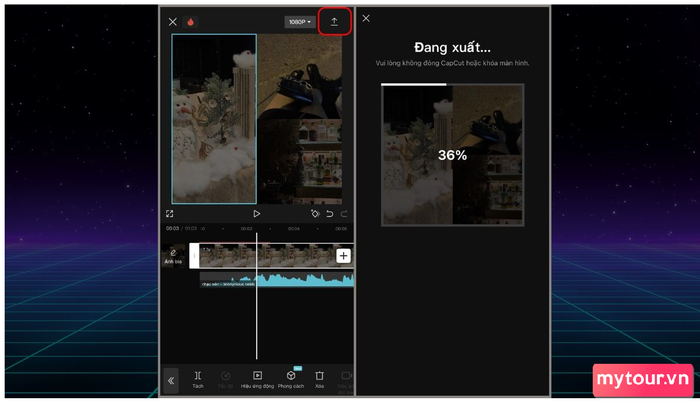Undo the last edit
This screenshot has height=405, width=700.
(329, 214)
